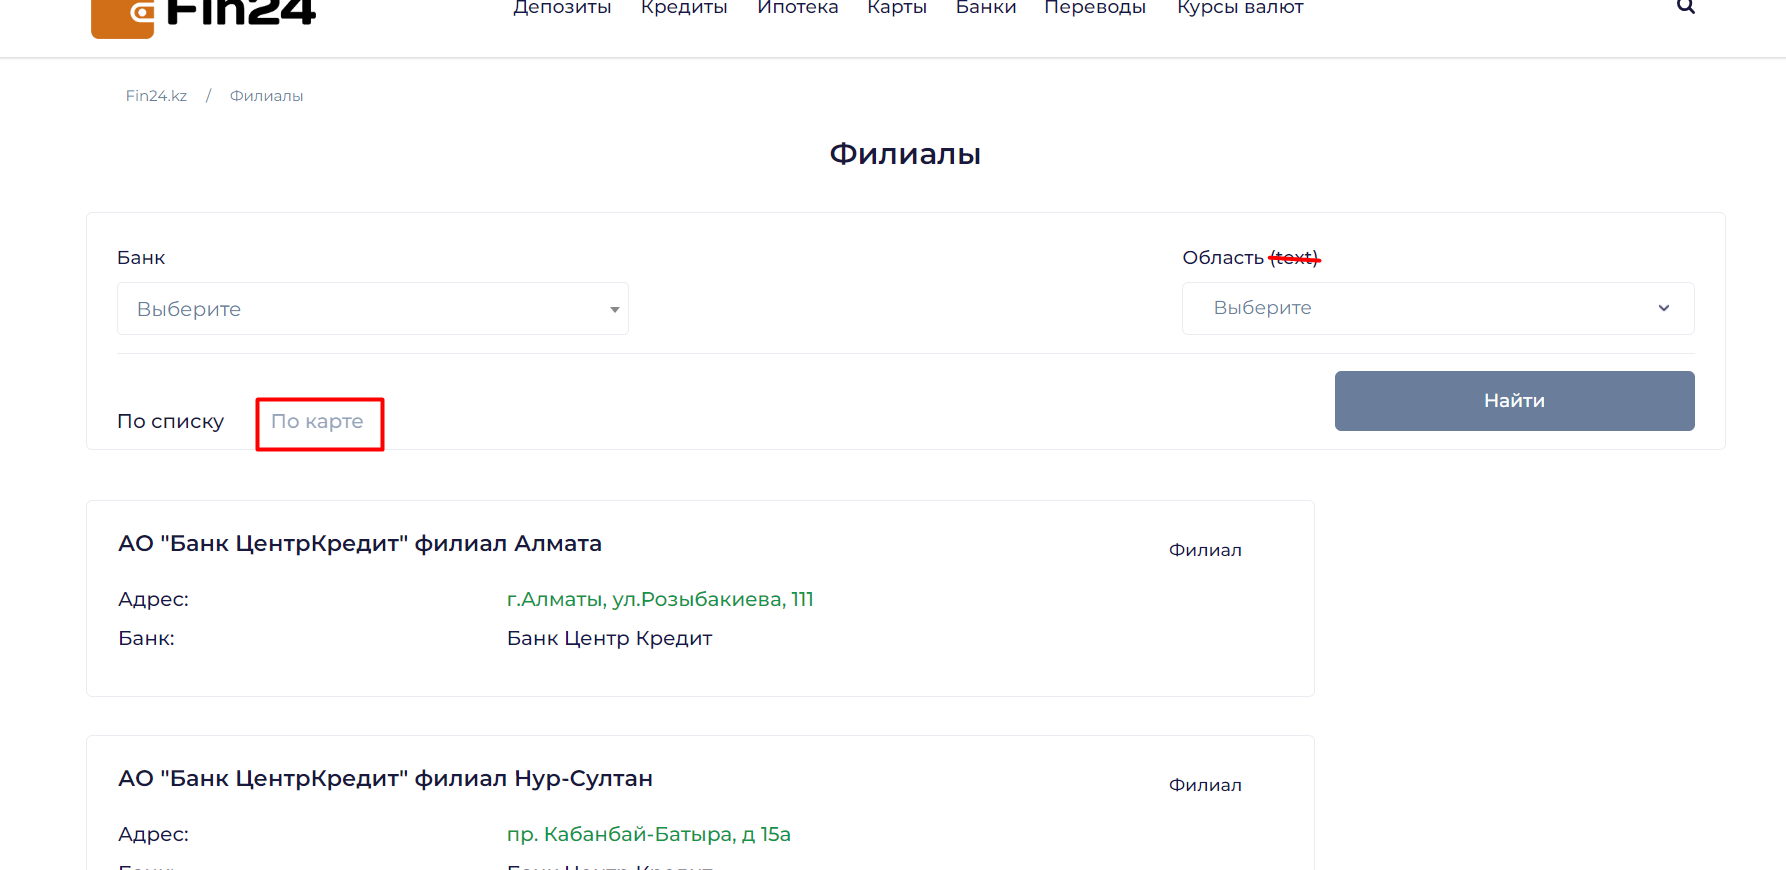
Task: Click the Филиалы breadcrumb
Action: pyautogui.click(x=266, y=96)
